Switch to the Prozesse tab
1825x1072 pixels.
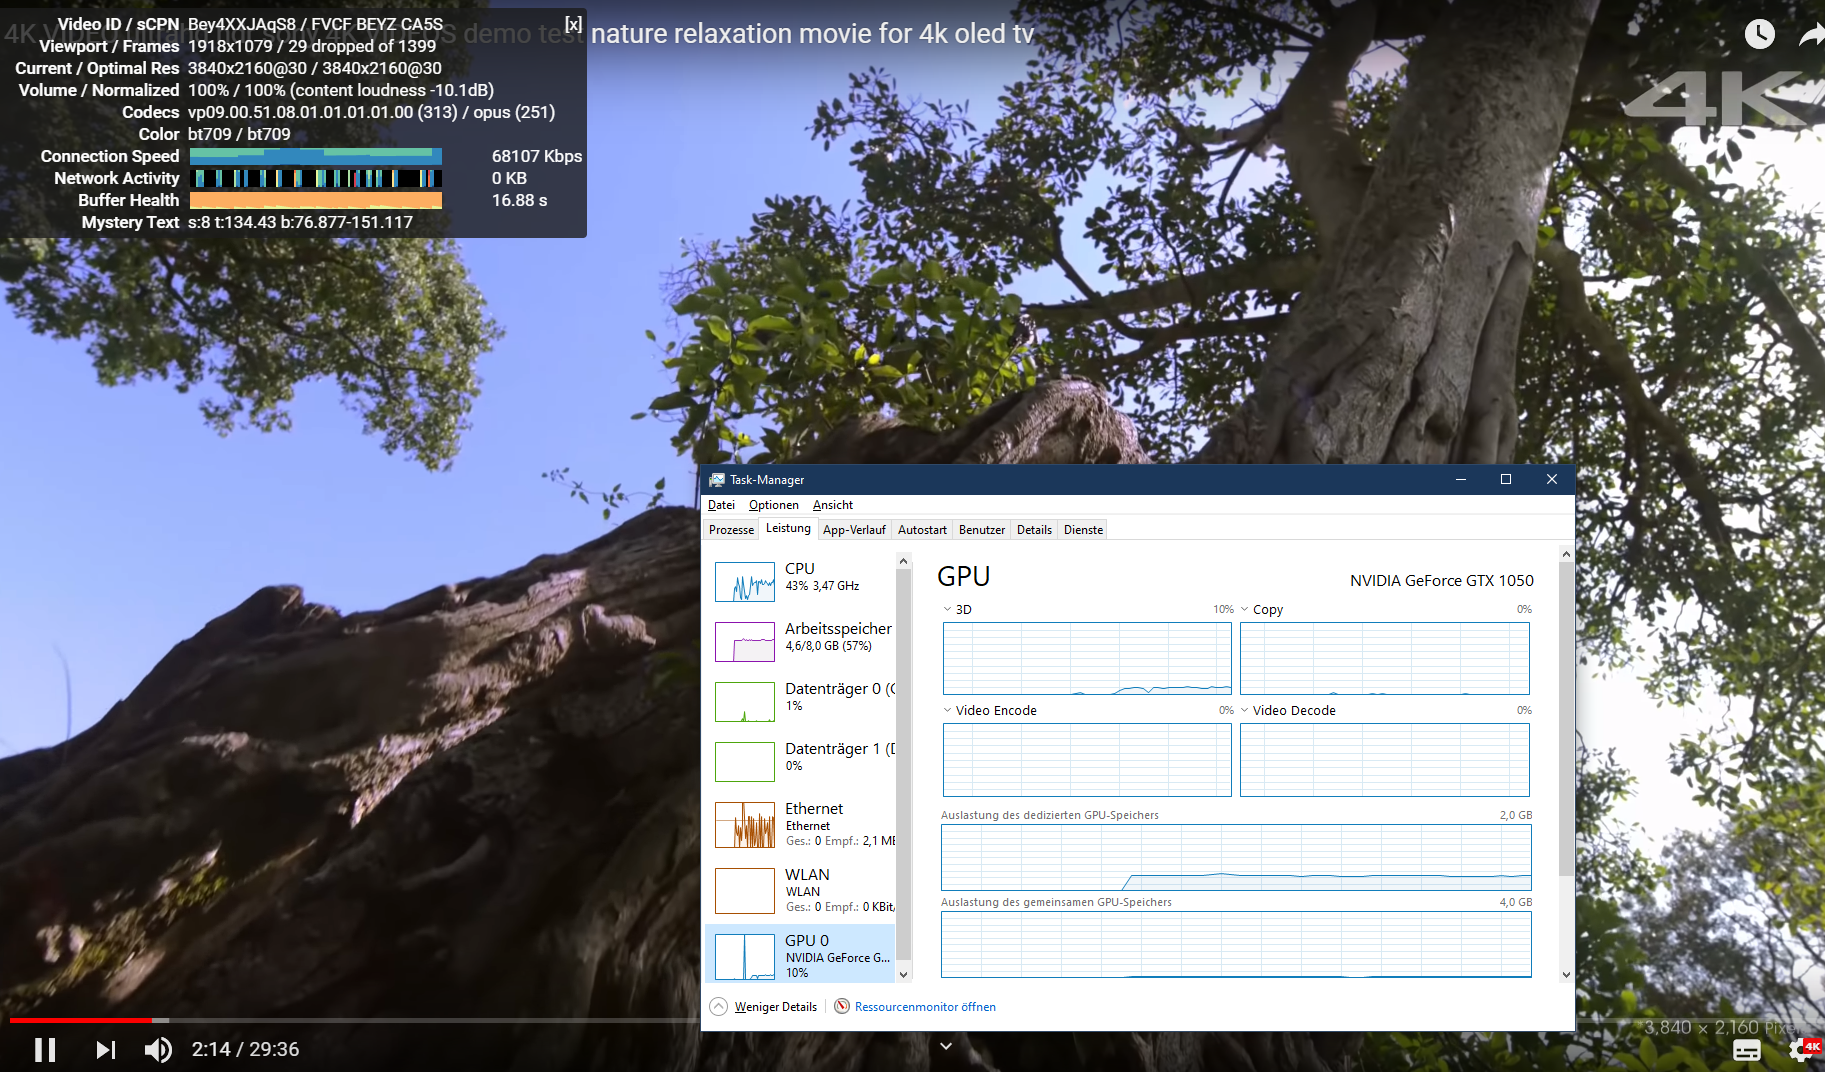(x=731, y=530)
